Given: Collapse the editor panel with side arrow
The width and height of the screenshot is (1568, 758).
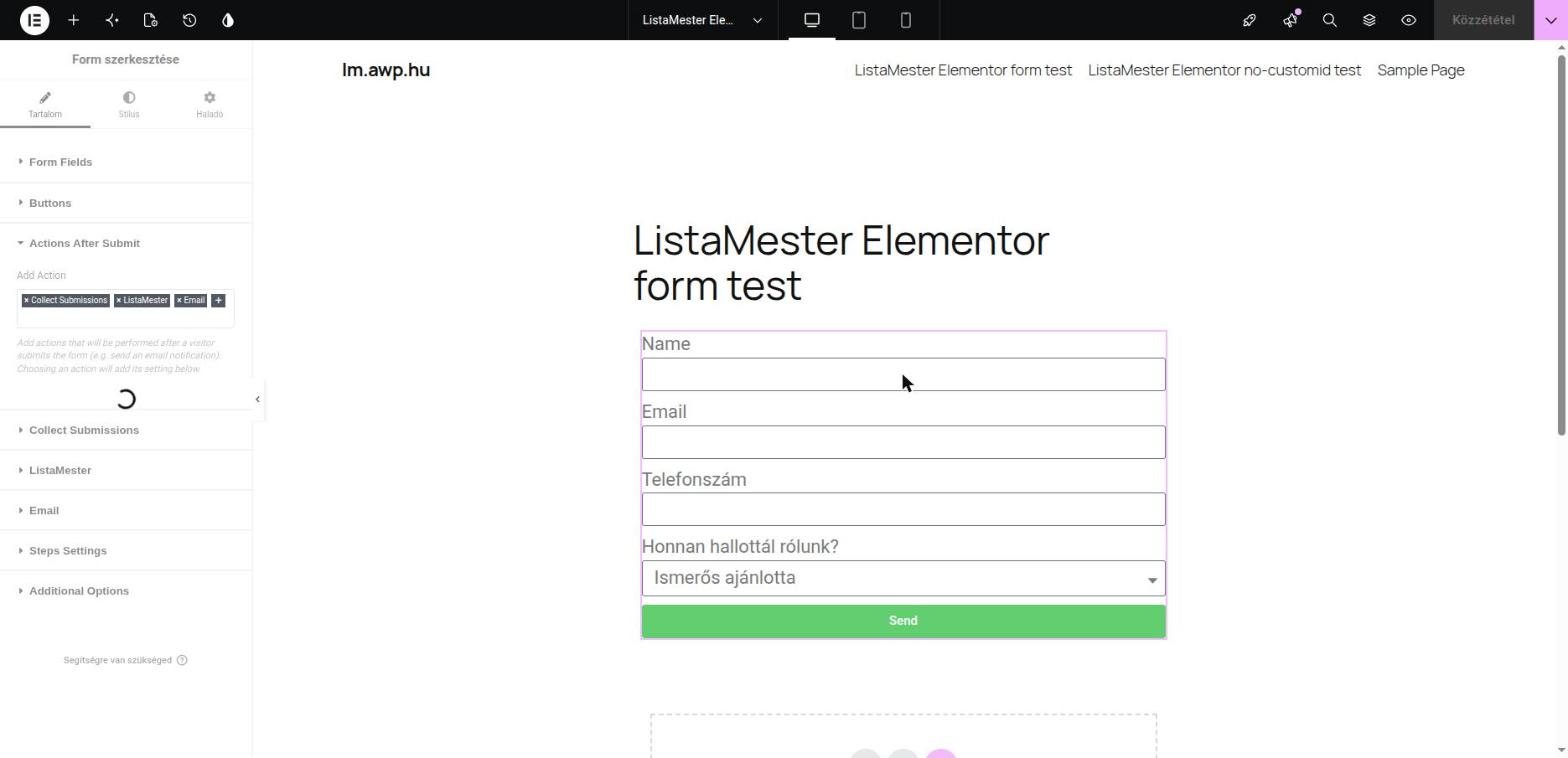Looking at the screenshot, I should pyautogui.click(x=257, y=399).
